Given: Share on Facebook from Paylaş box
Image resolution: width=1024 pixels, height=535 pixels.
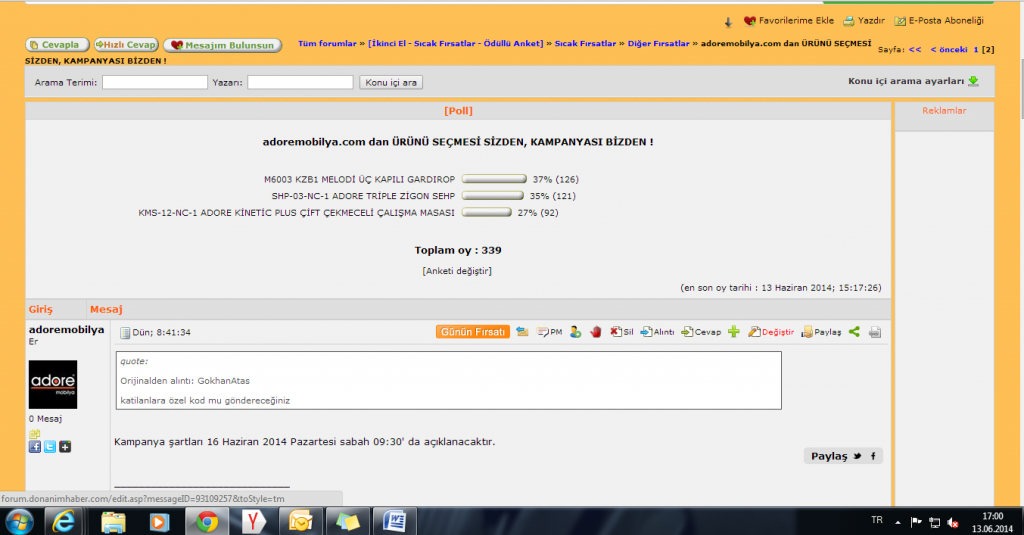Looking at the screenshot, I should click(873, 456).
